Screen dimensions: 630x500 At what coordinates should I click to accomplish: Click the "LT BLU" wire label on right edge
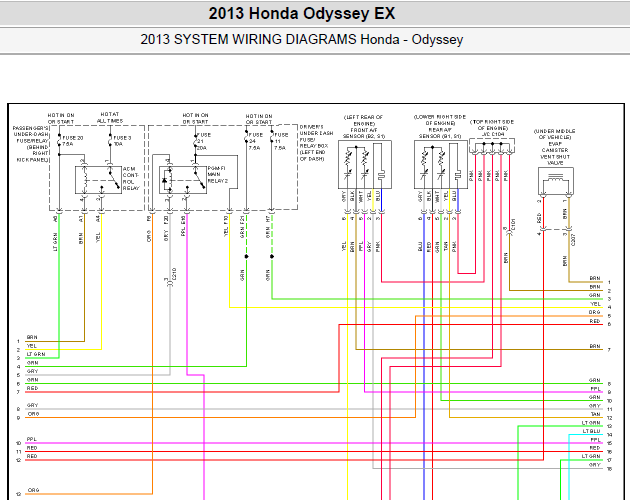click(591, 431)
